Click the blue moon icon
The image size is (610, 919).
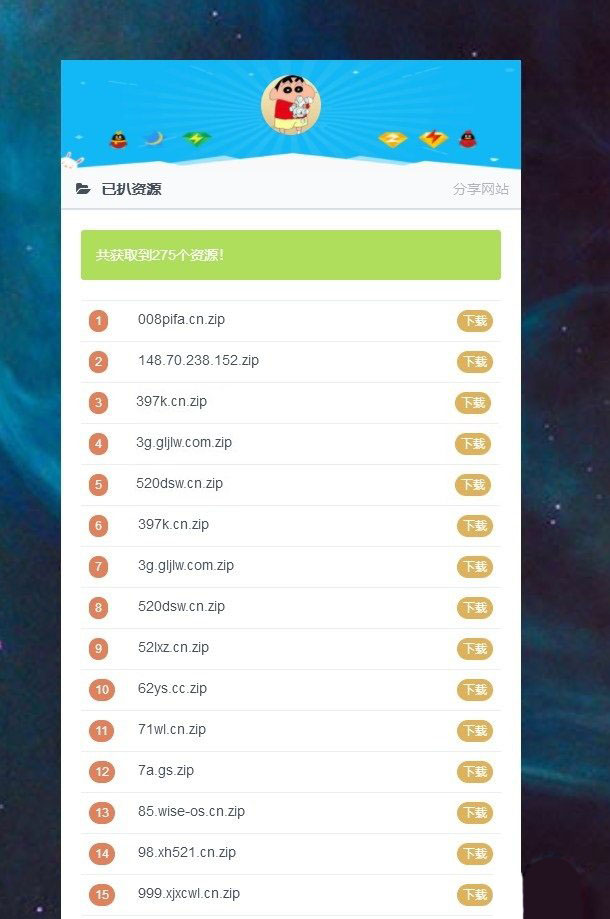click(x=154, y=139)
